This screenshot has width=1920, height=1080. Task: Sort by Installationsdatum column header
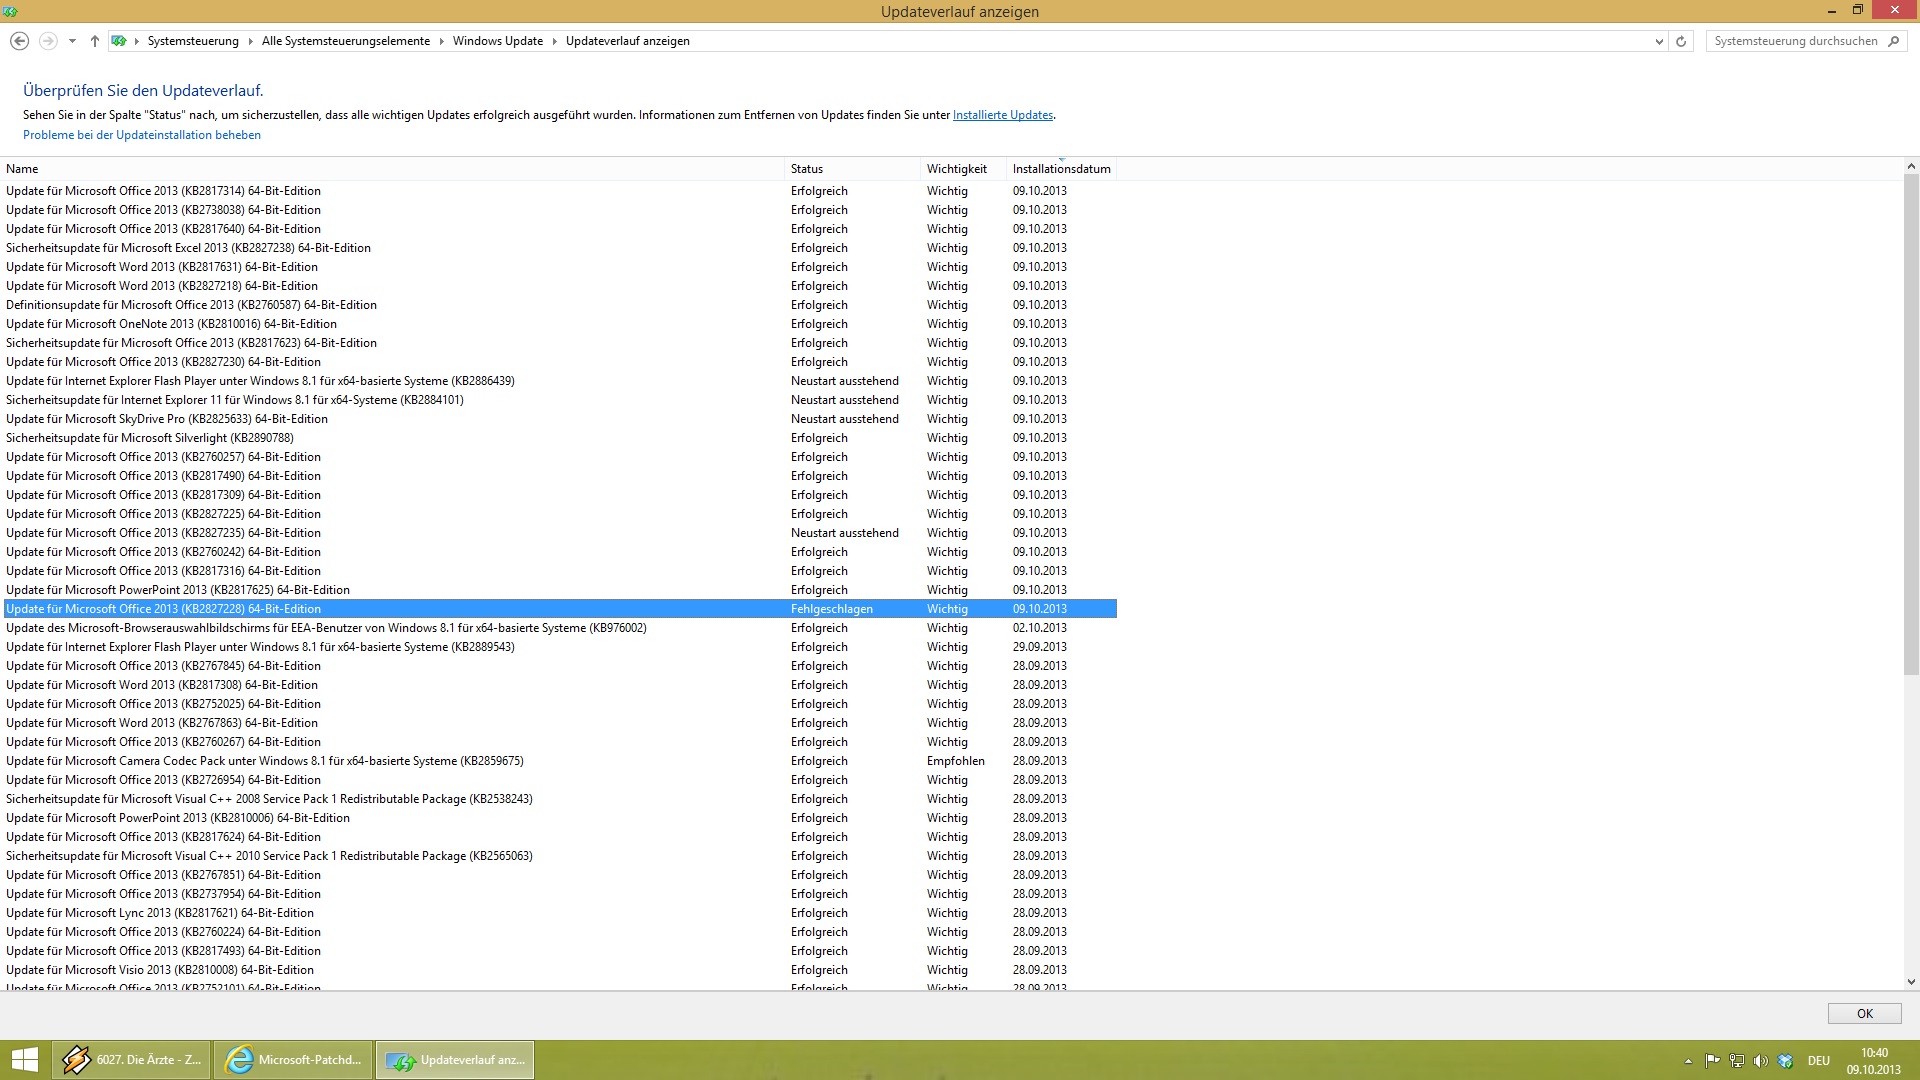(x=1061, y=169)
